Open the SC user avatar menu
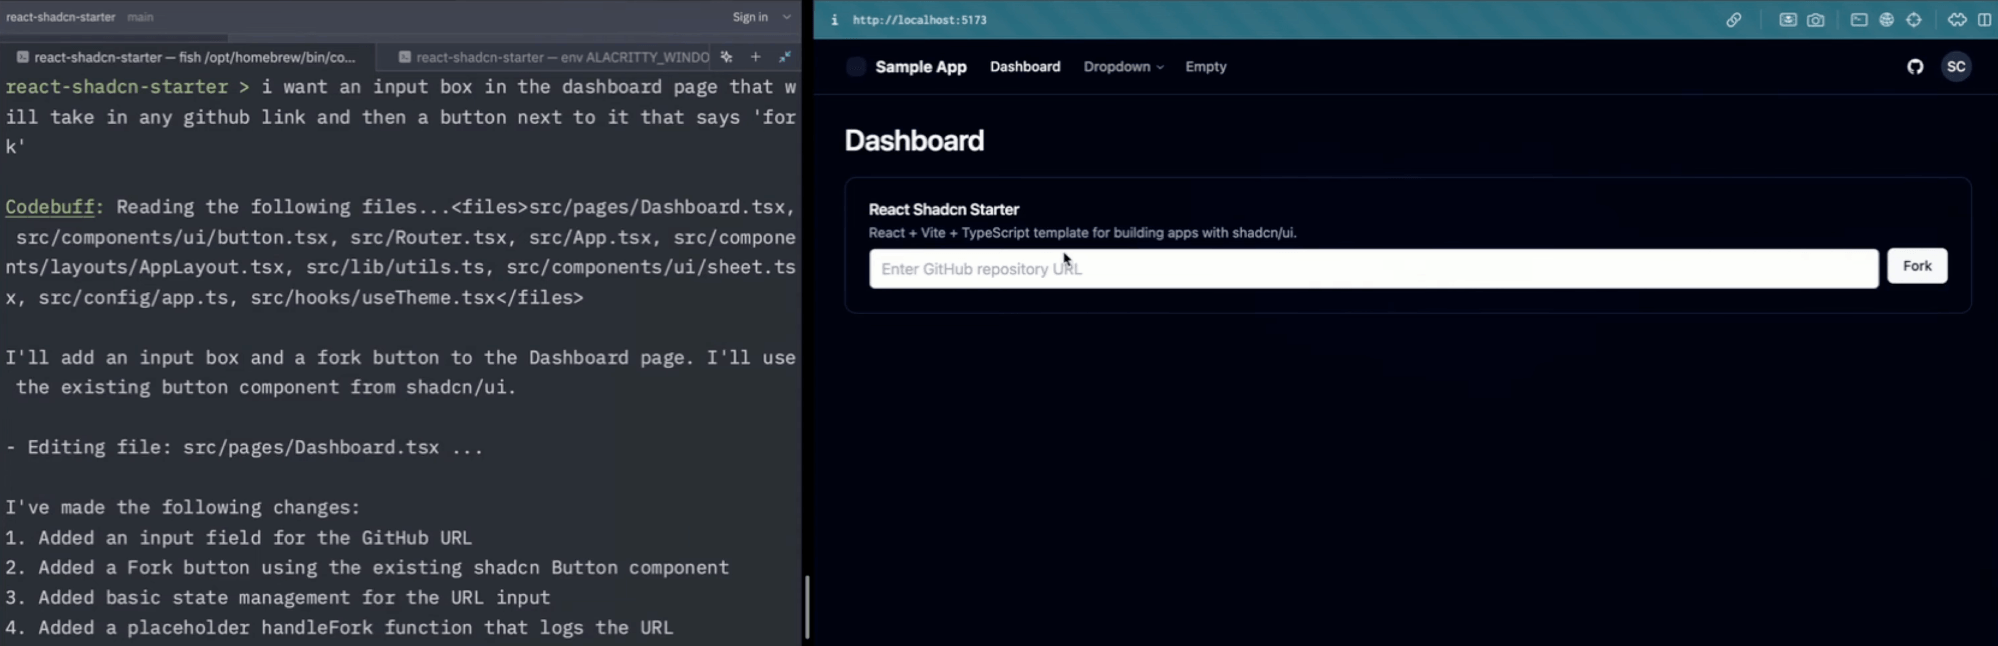The height and width of the screenshot is (646, 1998). 1956,67
